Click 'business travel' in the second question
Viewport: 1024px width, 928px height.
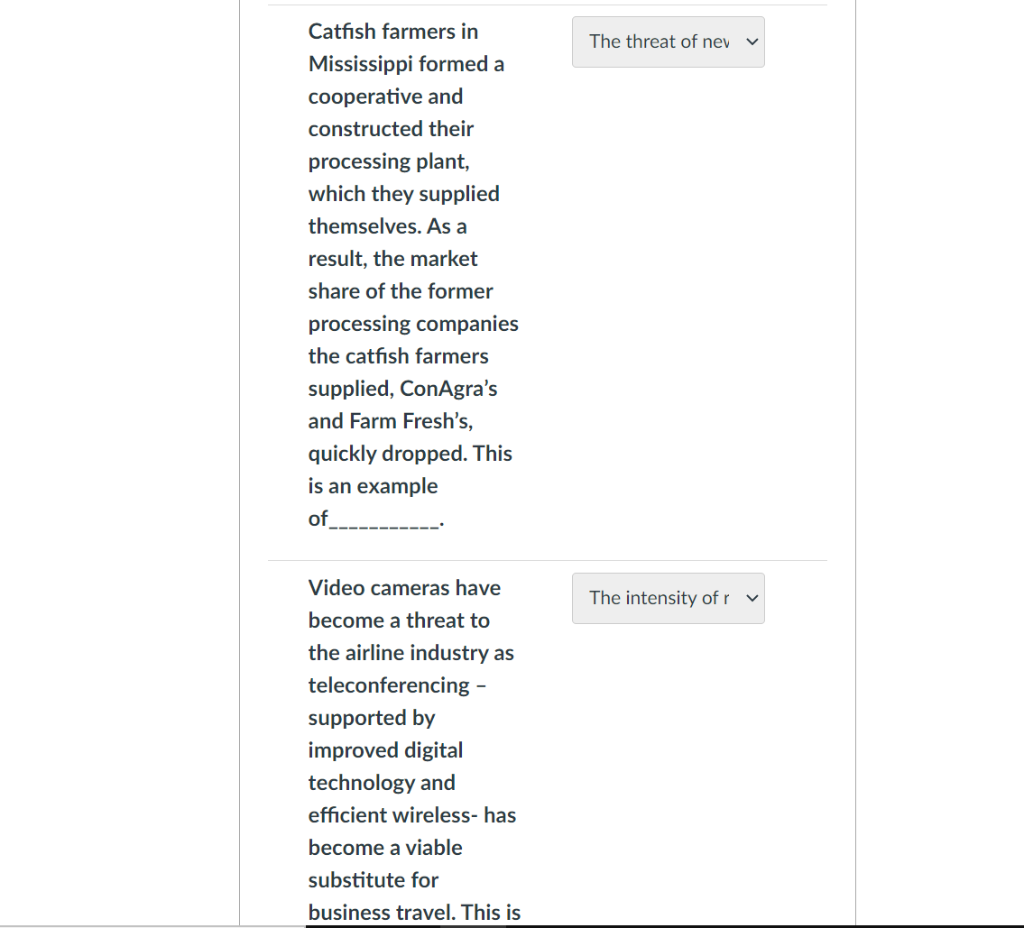tap(378, 912)
